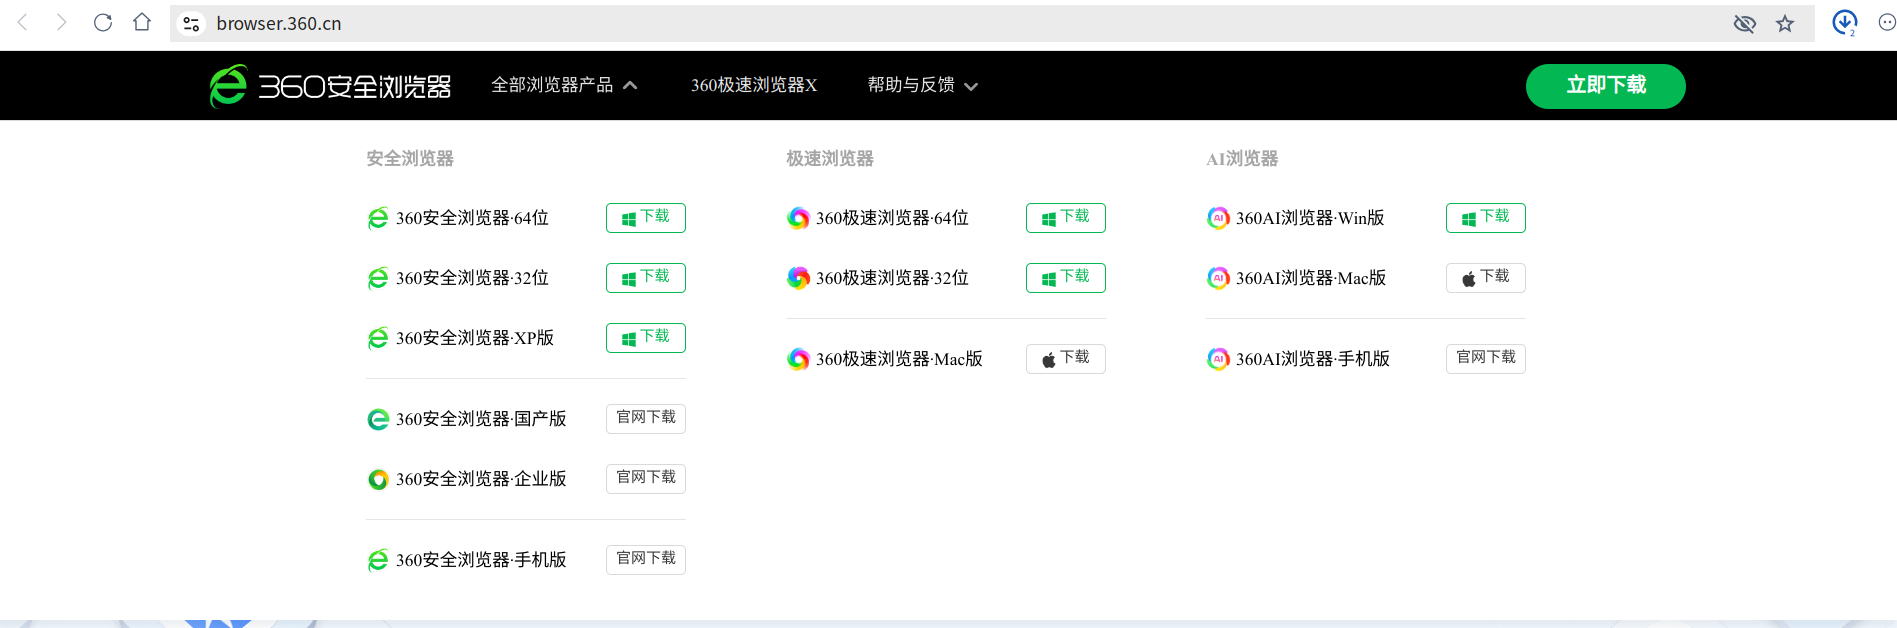Open the browser more options menu
The width and height of the screenshot is (1897, 628).
1887,22
